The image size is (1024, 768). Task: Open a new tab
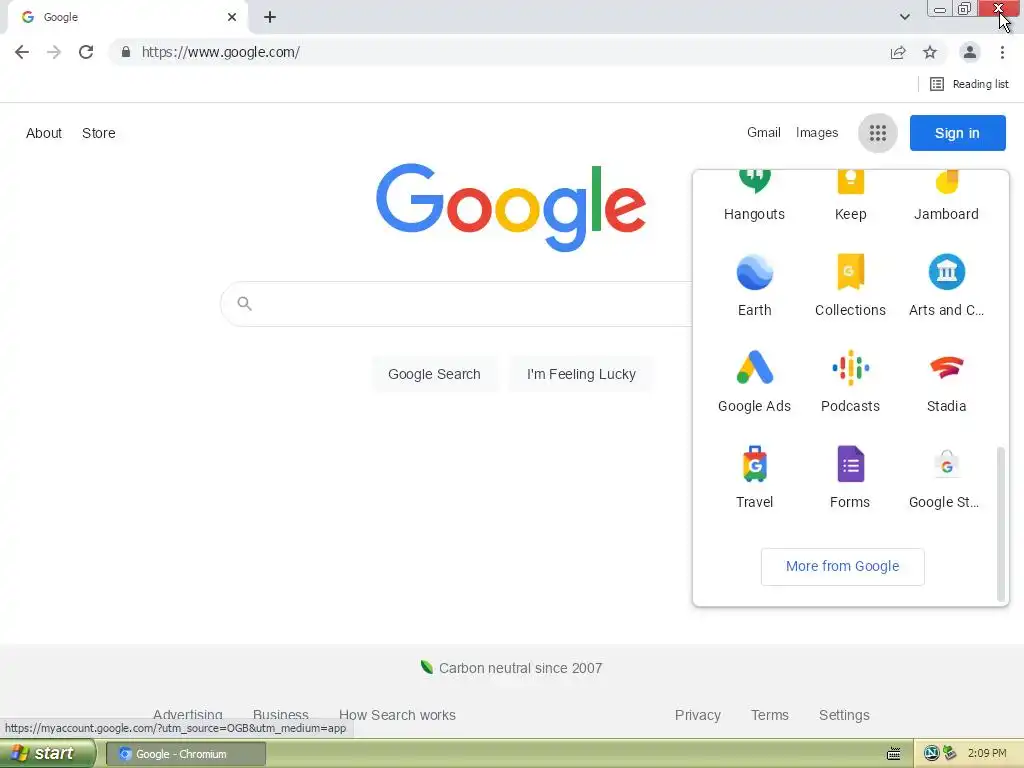(270, 17)
